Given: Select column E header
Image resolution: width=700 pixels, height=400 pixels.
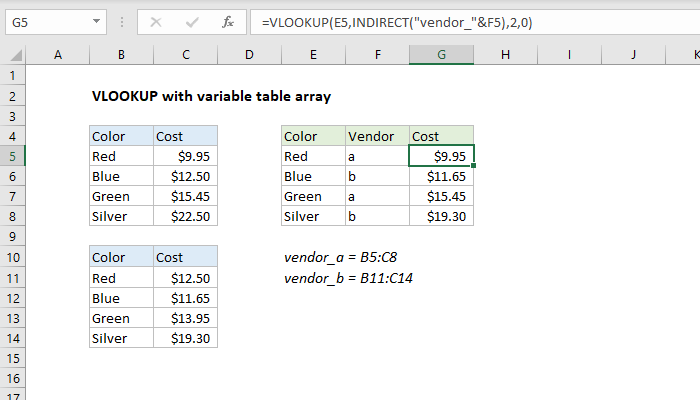Looking at the screenshot, I should coord(313,55).
